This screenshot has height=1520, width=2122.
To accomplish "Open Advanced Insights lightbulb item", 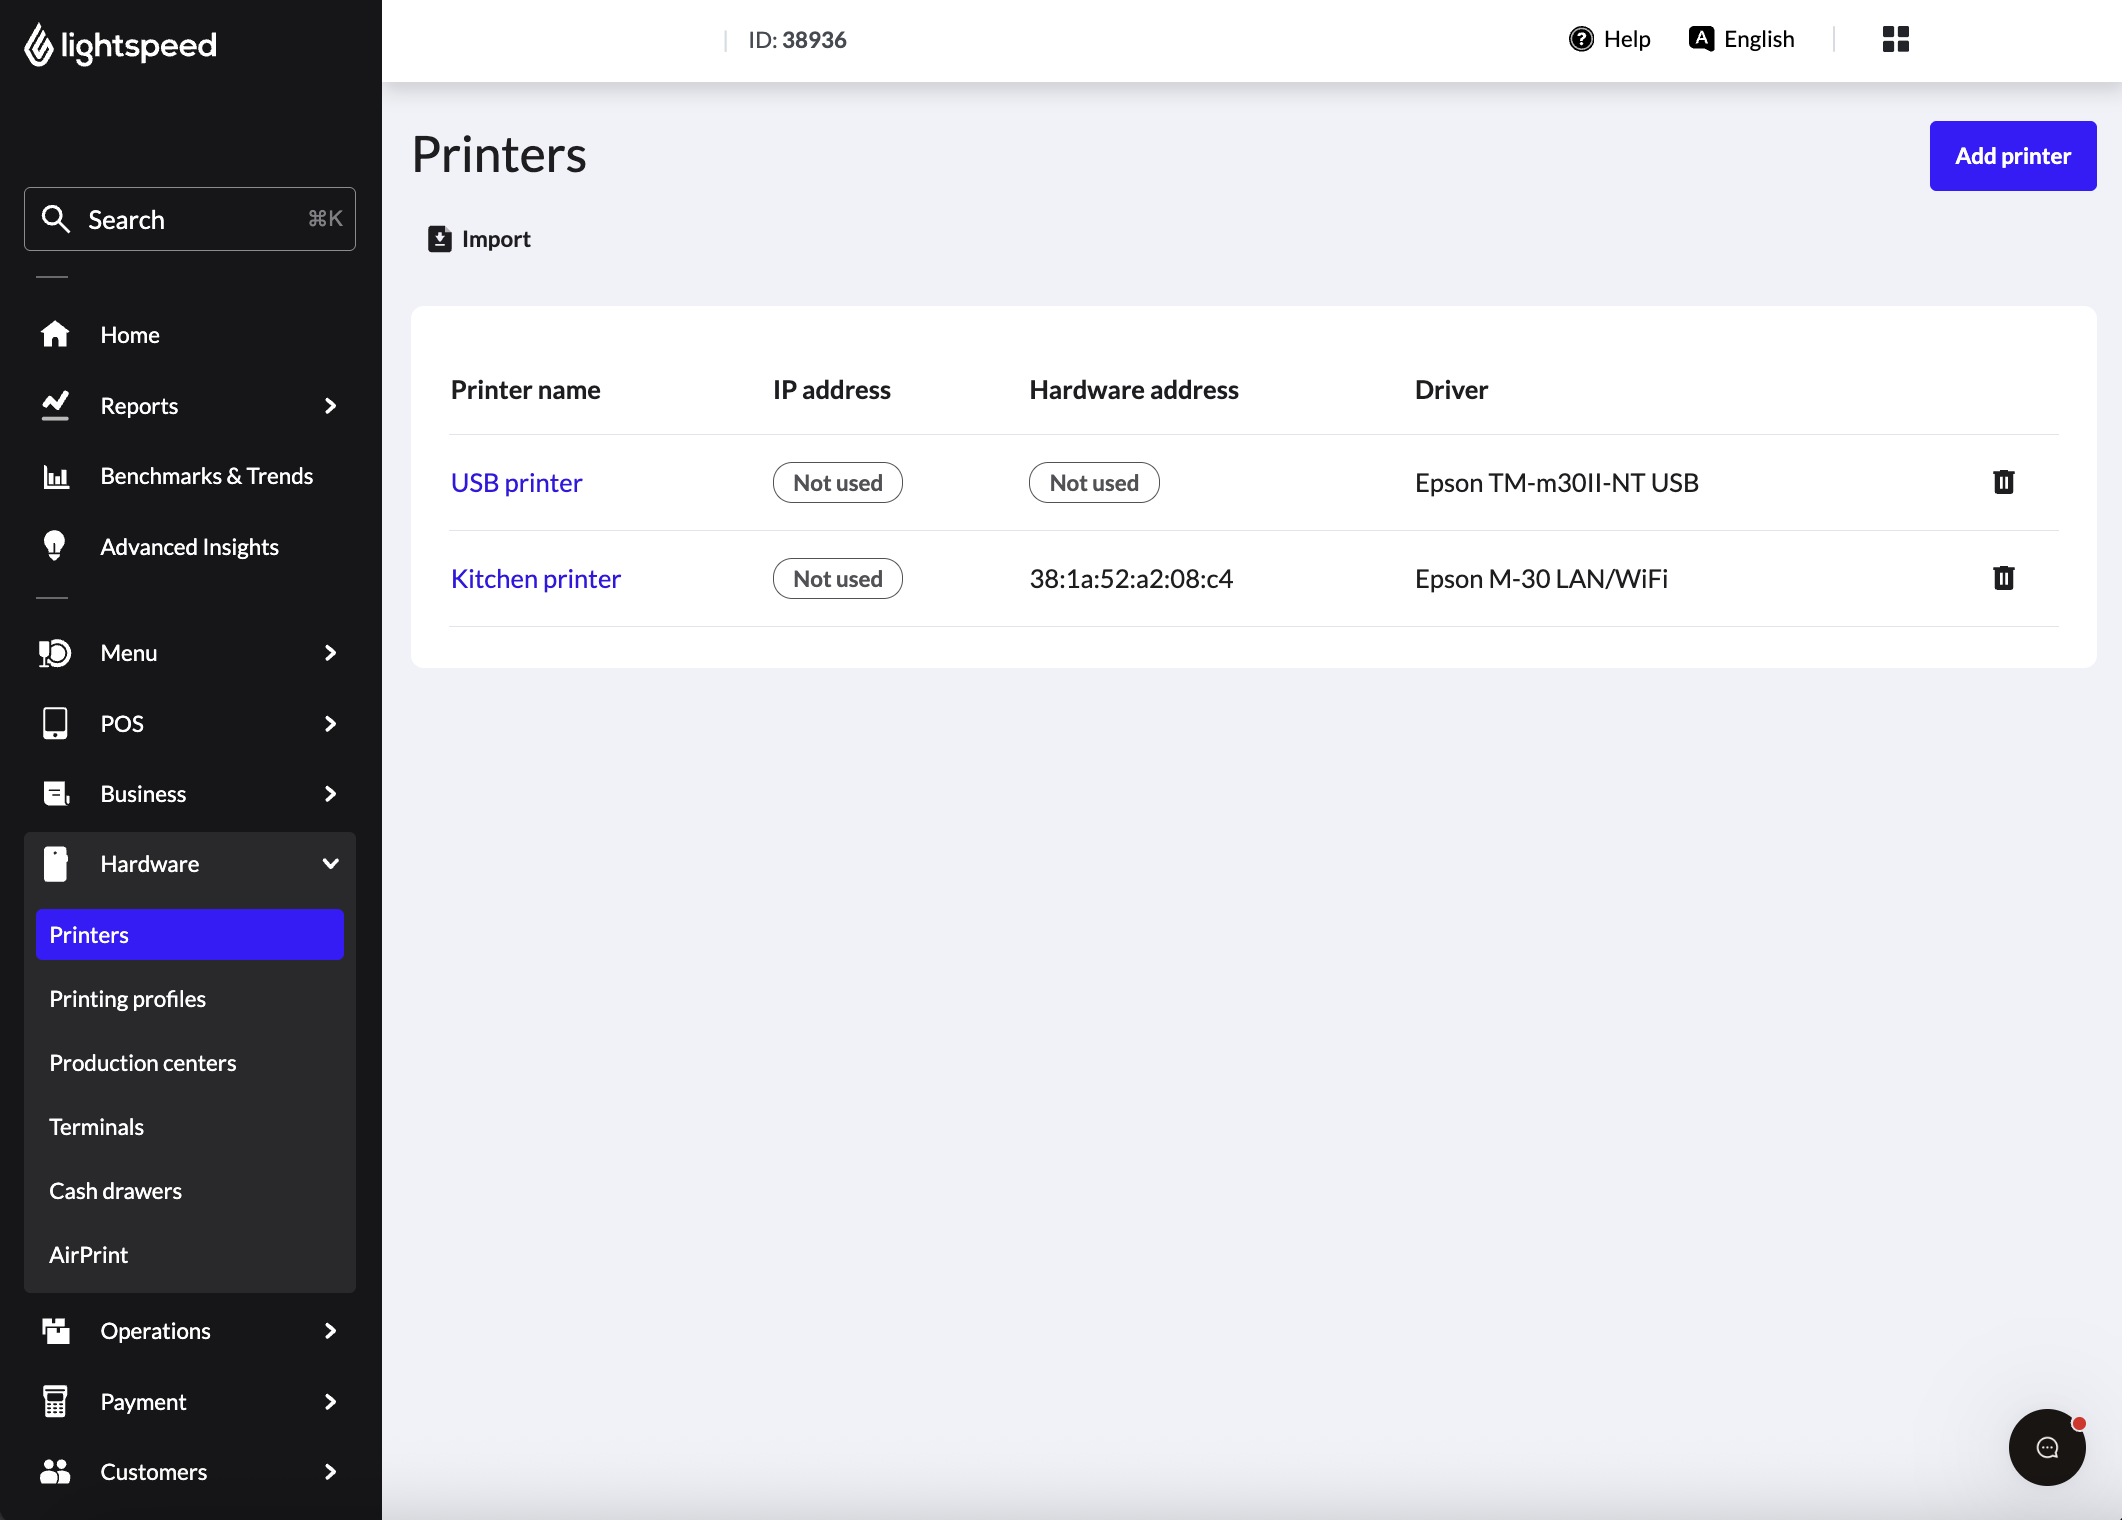I will 189,547.
